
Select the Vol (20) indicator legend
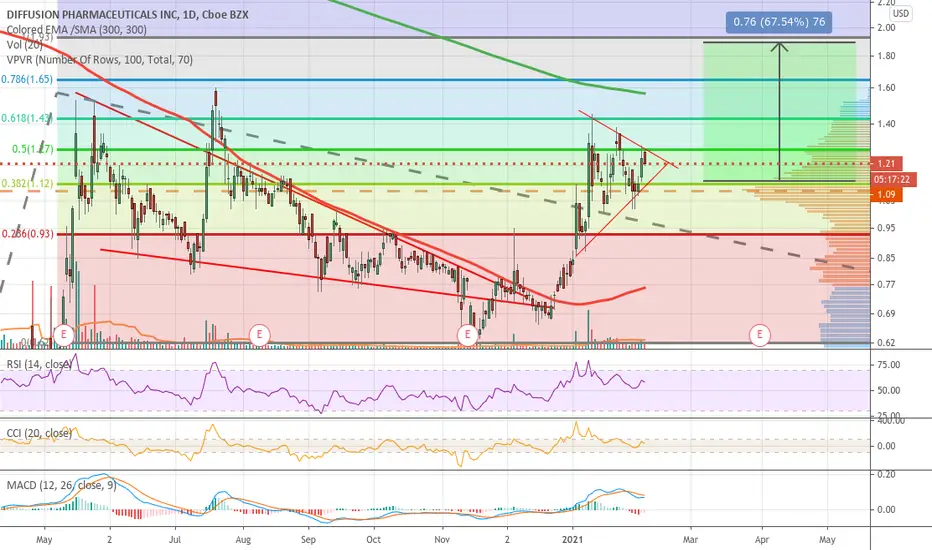24,45
